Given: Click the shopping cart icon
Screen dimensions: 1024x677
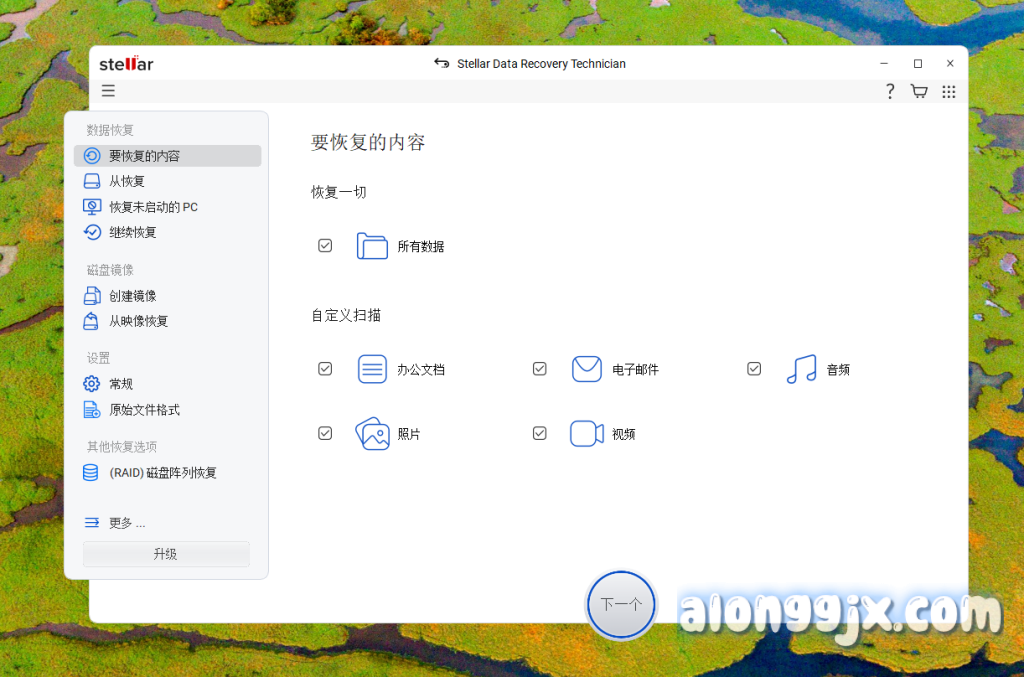Looking at the screenshot, I should click(918, 91).
